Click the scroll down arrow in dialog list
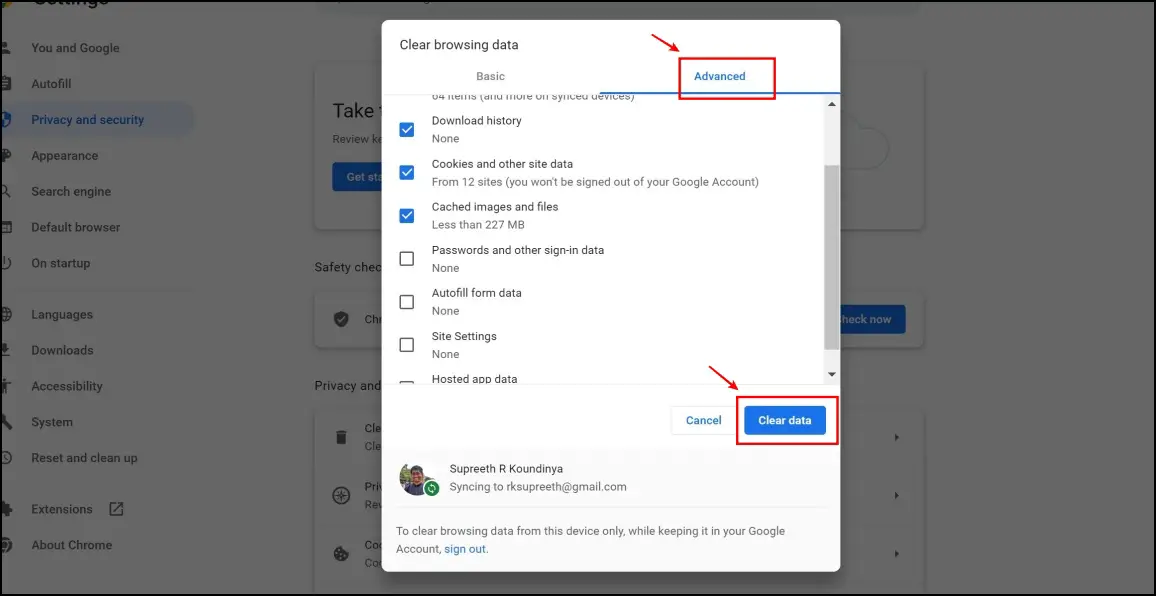1156x596 pixels. 832,375
